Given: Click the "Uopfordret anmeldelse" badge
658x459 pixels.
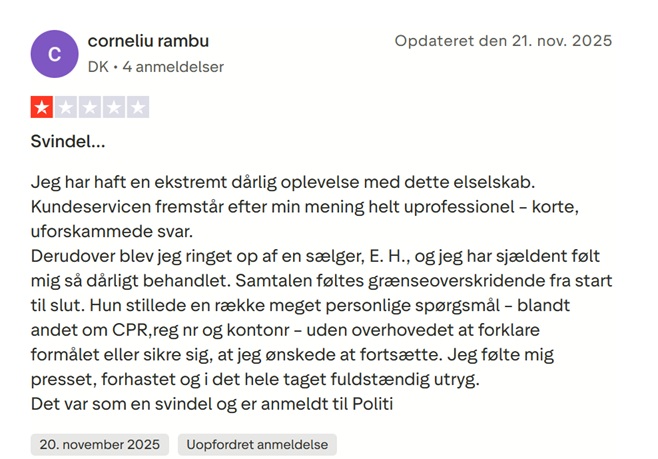Looking at the screenshot, I should 257,444.
